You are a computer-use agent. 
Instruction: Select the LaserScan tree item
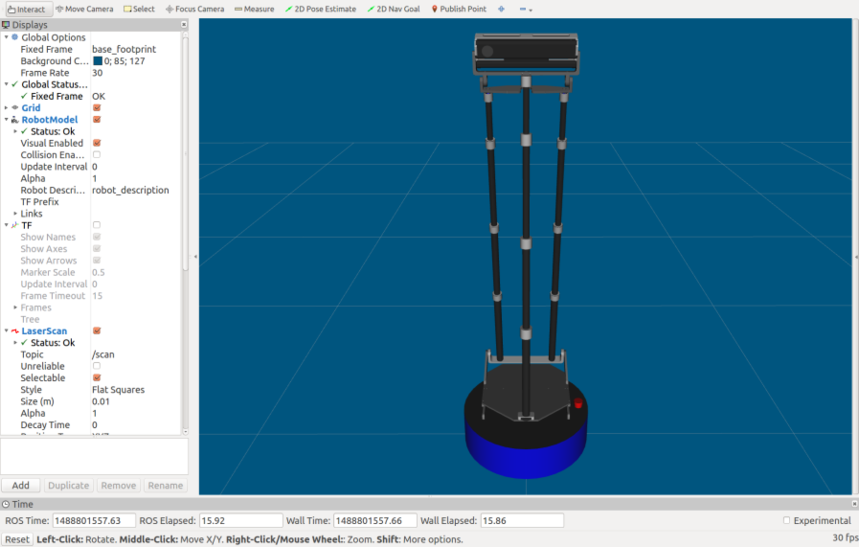click(44, 331)
